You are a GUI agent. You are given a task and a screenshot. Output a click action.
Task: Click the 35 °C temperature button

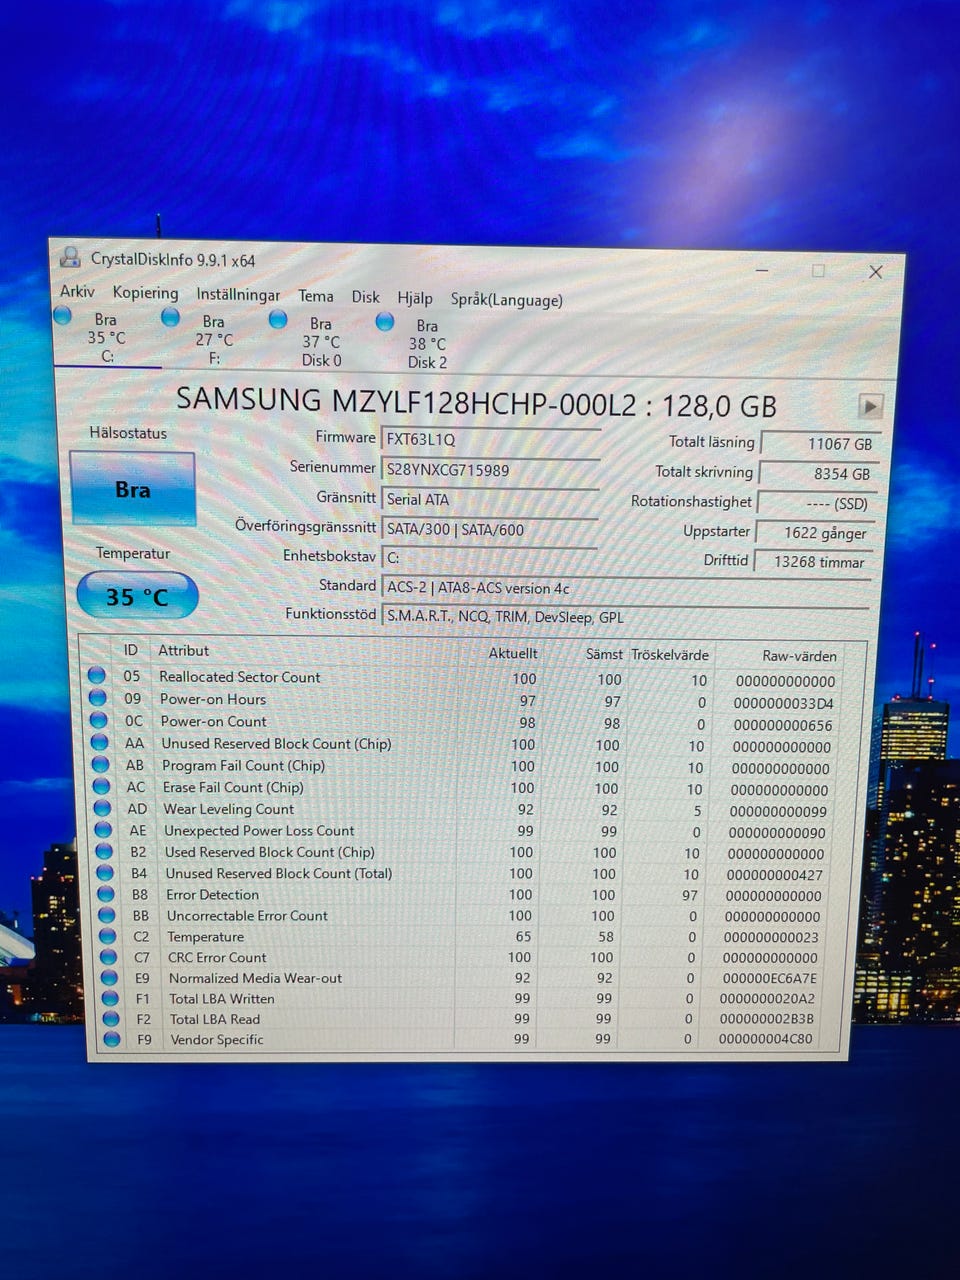click(x=137, y=596)
